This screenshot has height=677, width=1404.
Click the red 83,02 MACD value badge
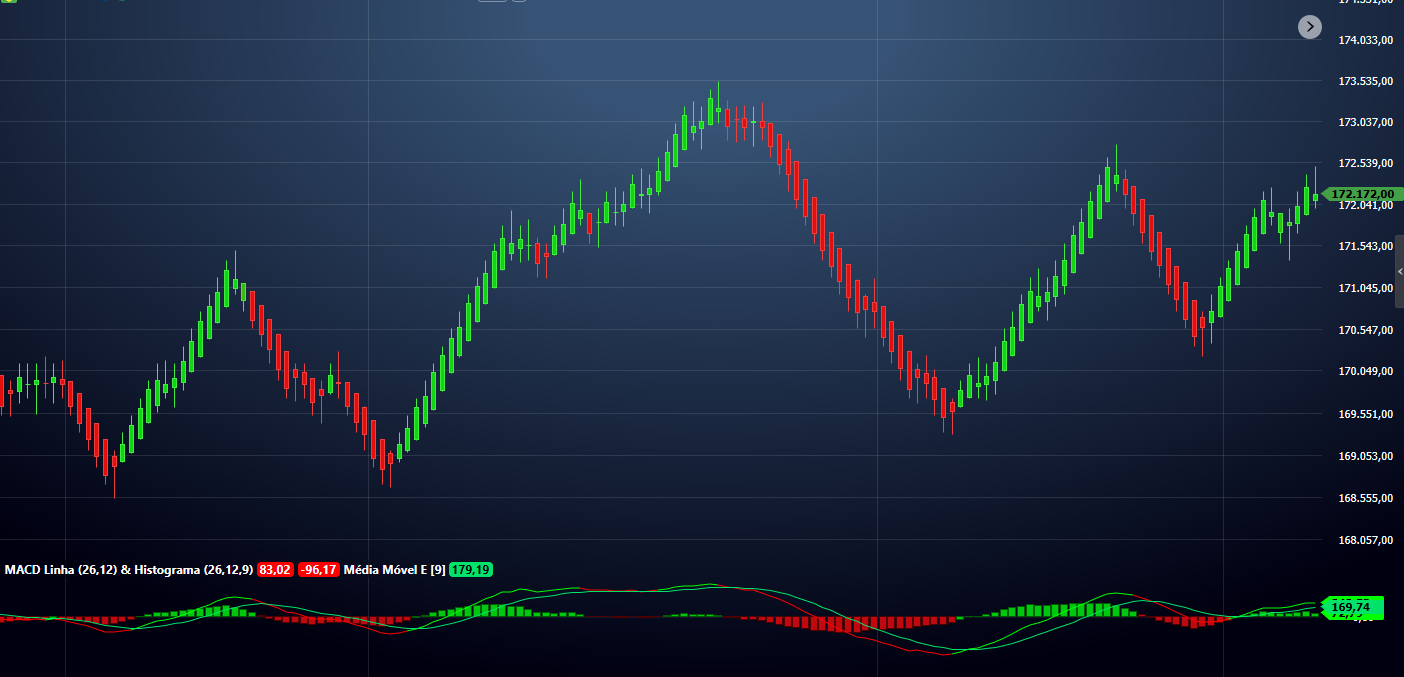[x=275, y=570]
